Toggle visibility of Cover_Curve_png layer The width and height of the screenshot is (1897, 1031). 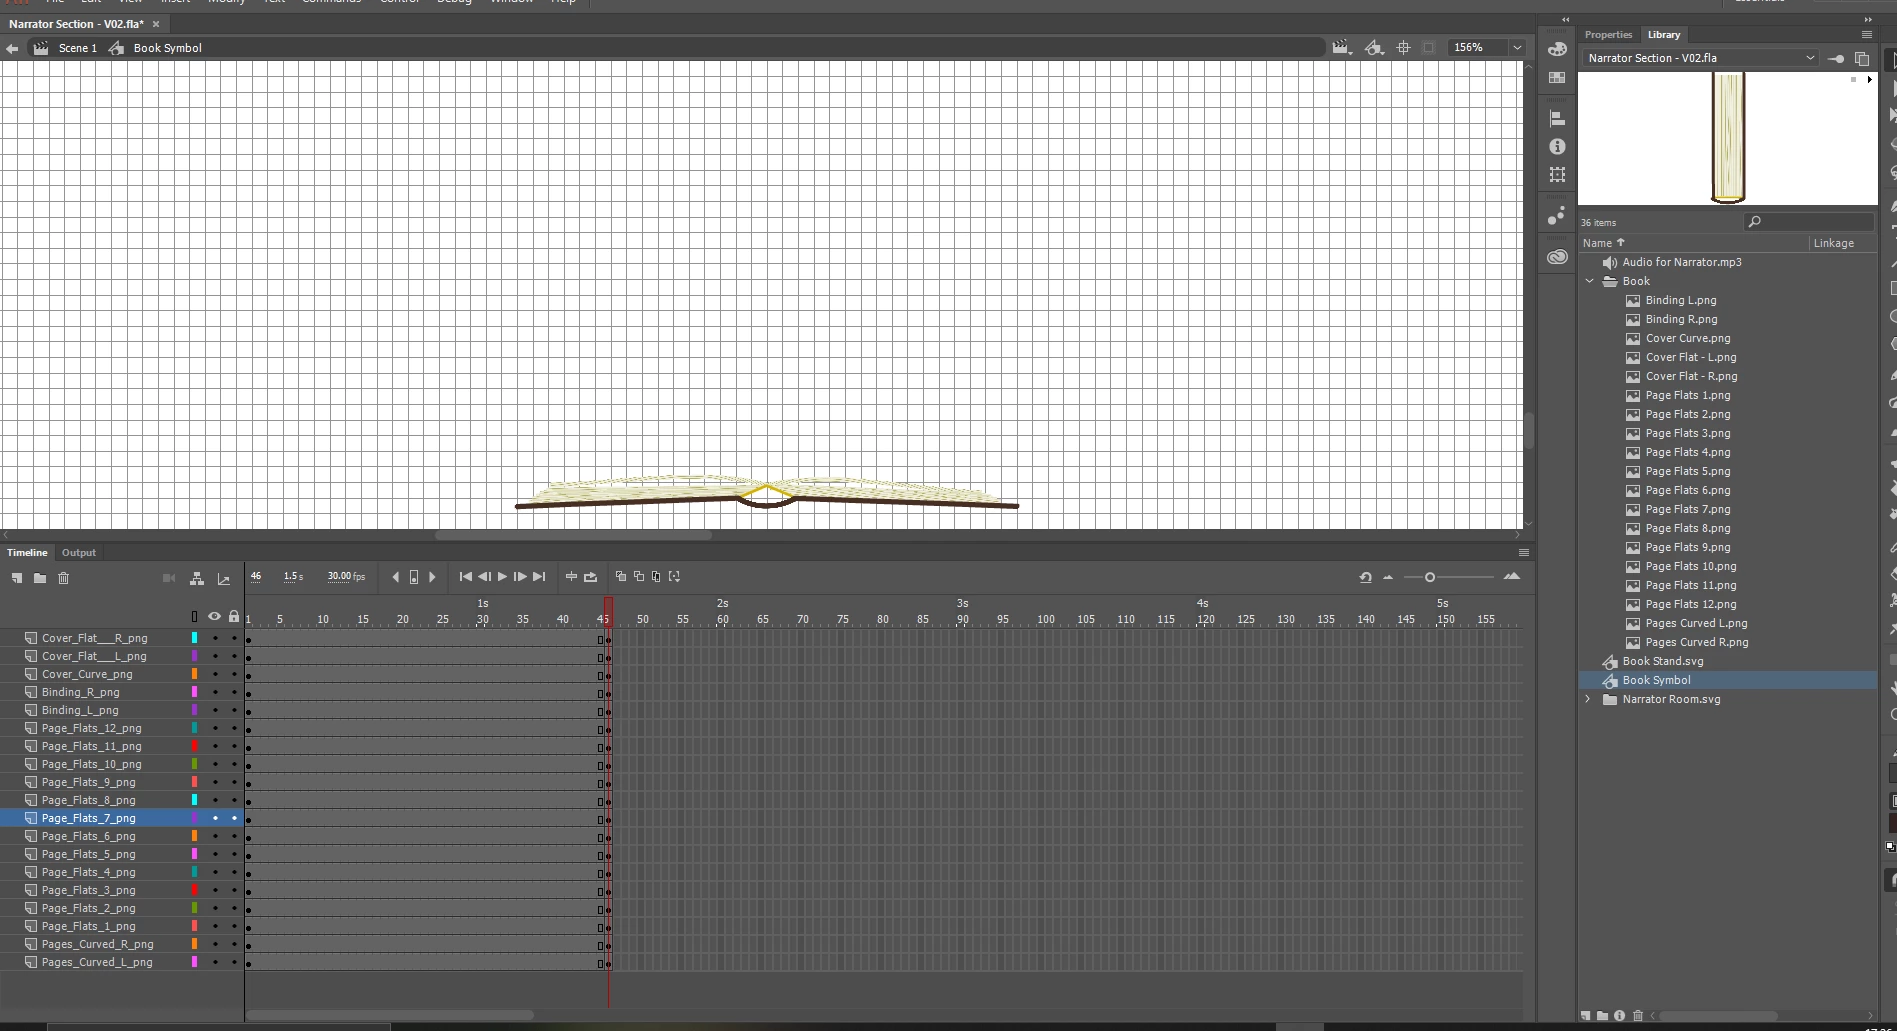(215, 674)
